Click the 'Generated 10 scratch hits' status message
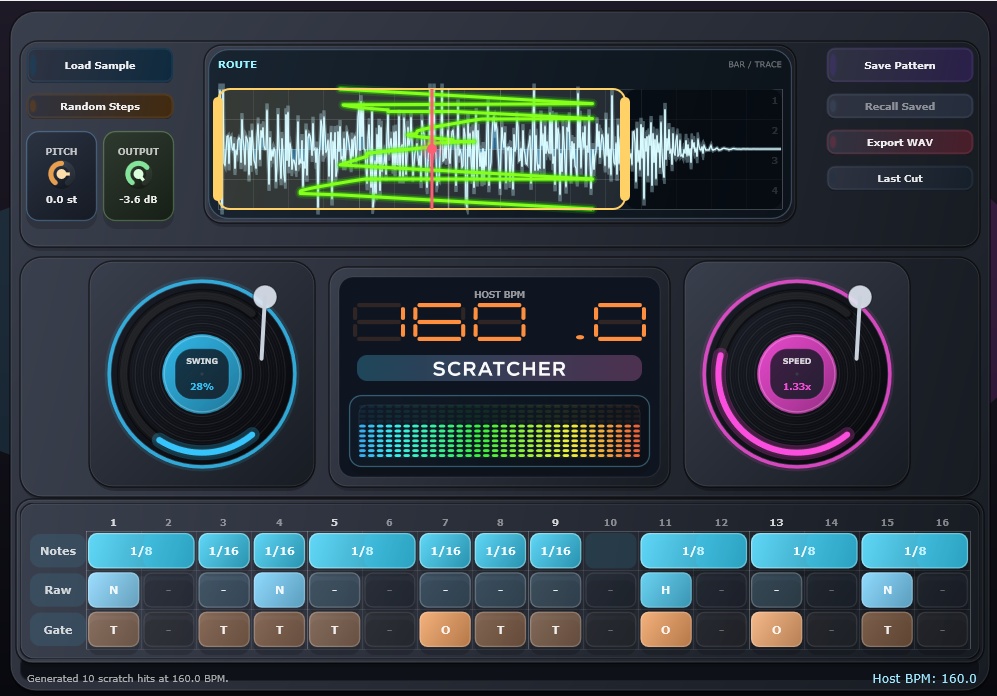Screen dimensions: 997x696 coord(127,678)
